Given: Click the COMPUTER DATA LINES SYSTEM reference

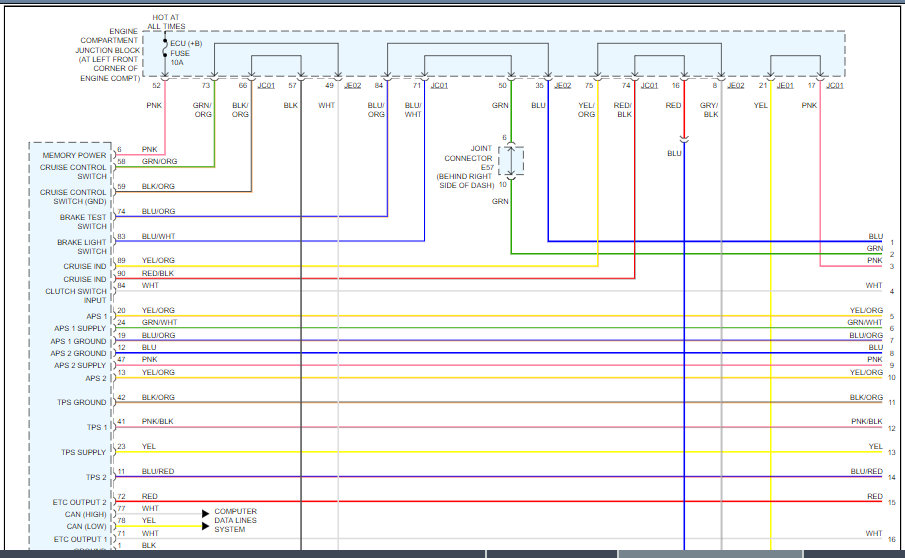Looking at the screenshot, I should [x=235, y=520].
